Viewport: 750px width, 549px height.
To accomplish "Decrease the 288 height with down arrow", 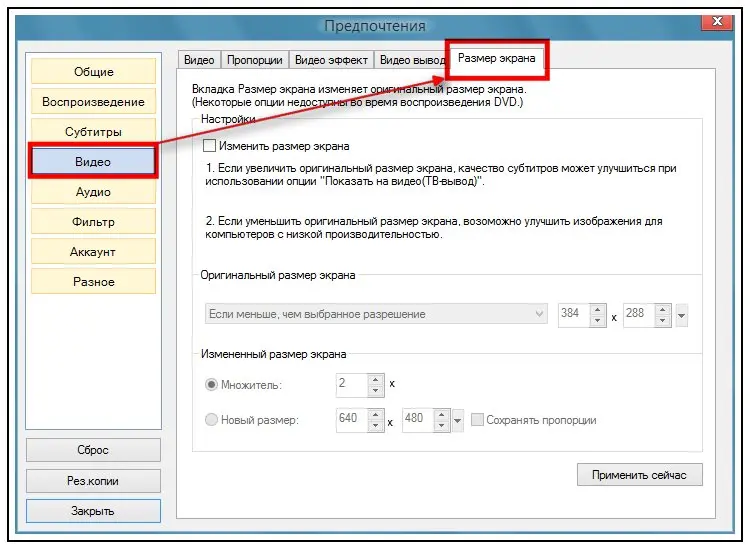I will coord(662,320).
